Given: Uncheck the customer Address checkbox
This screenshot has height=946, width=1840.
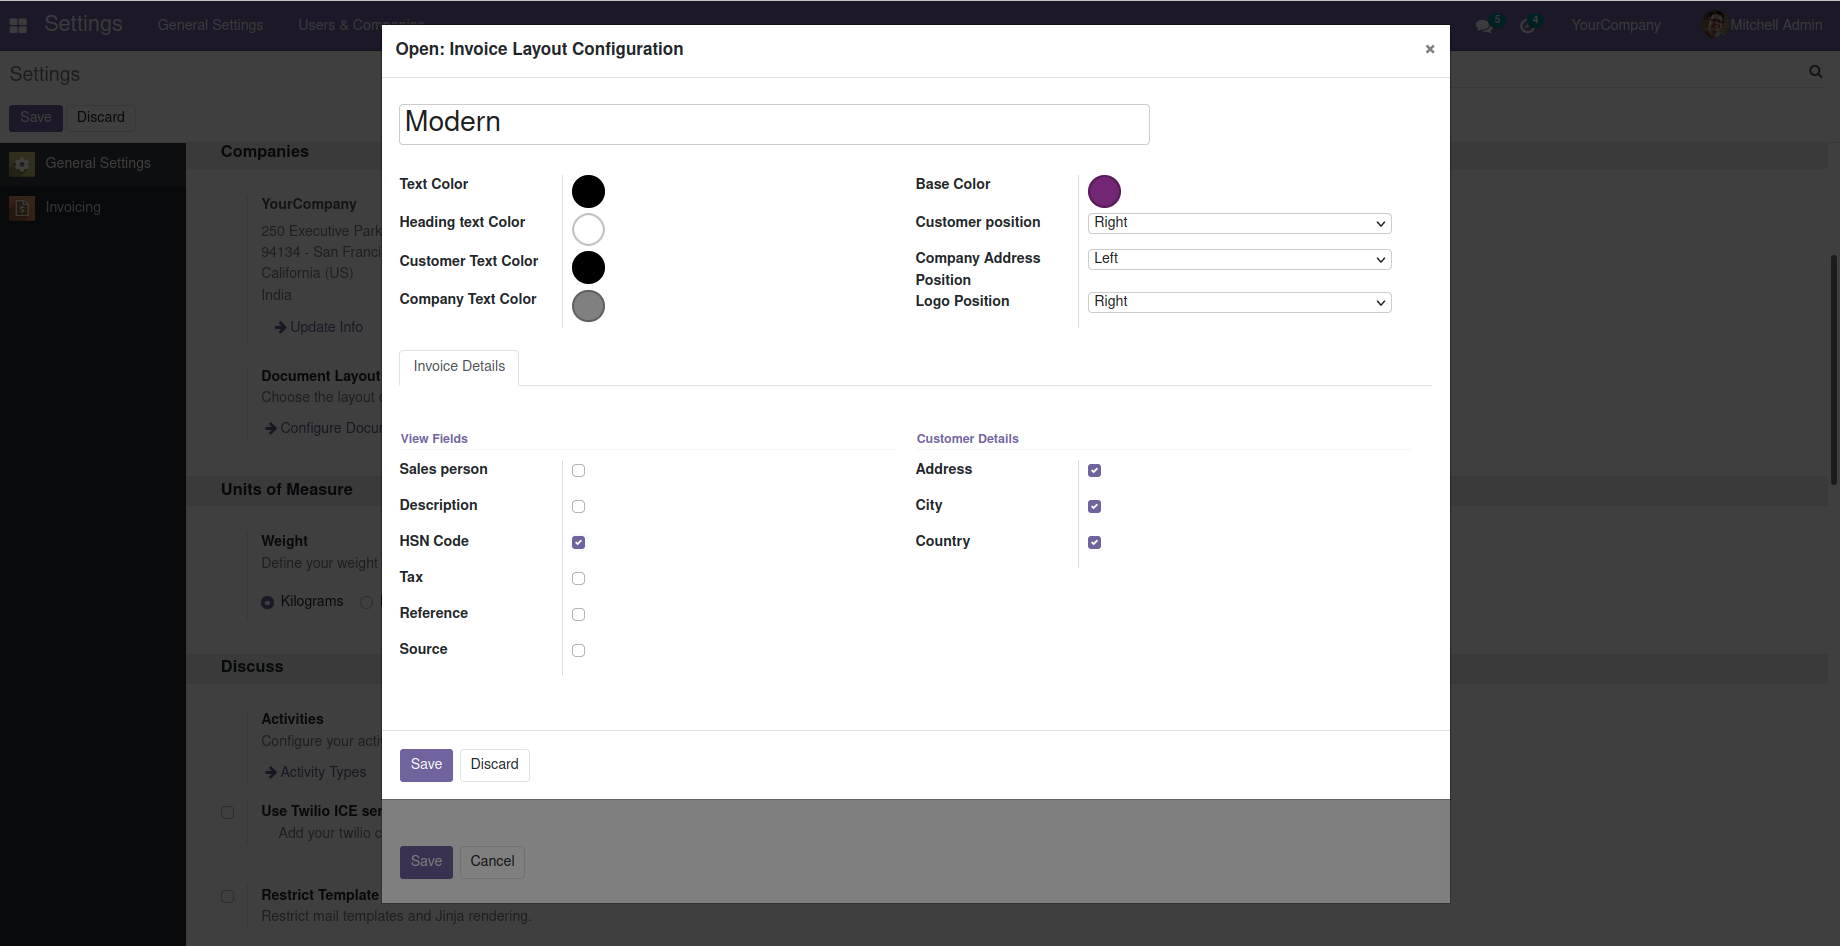Looking at the screenshot, I should [1094, 471].
